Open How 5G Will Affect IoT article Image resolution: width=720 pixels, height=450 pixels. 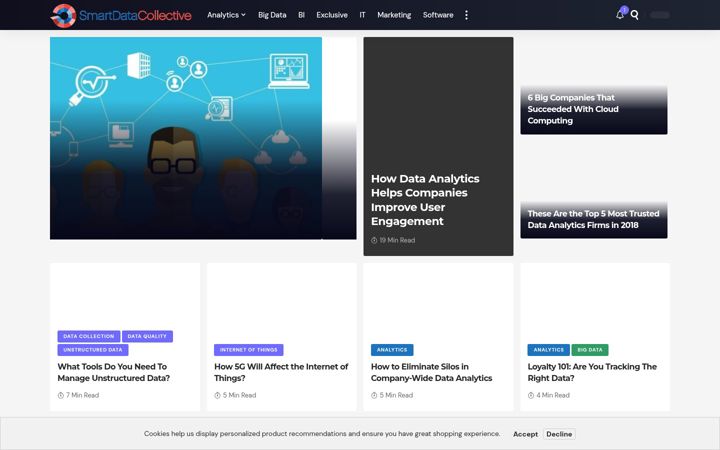coord(281,372)
